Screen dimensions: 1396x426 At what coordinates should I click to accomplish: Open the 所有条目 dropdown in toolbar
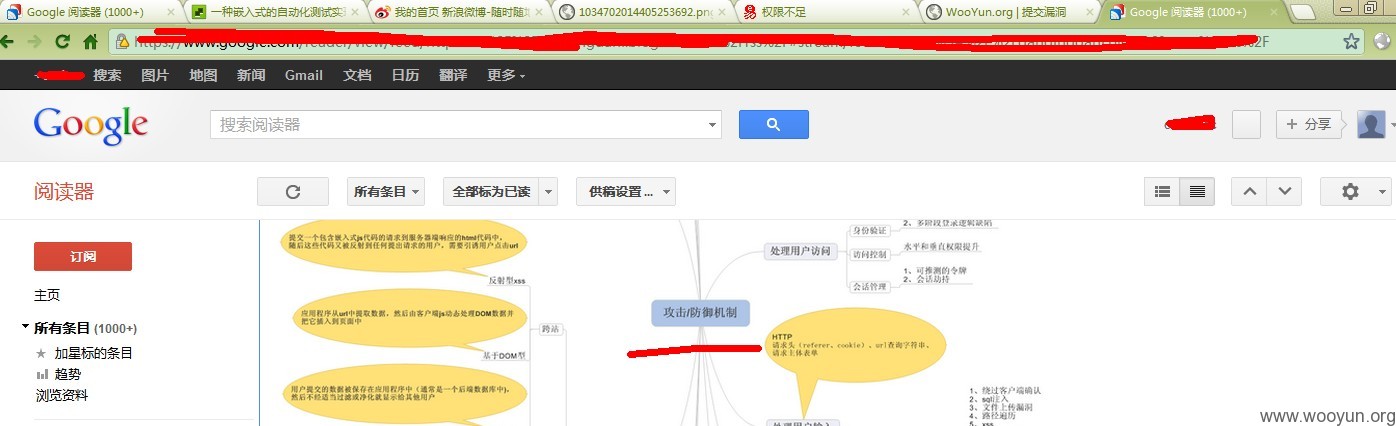tap(386, 191)
